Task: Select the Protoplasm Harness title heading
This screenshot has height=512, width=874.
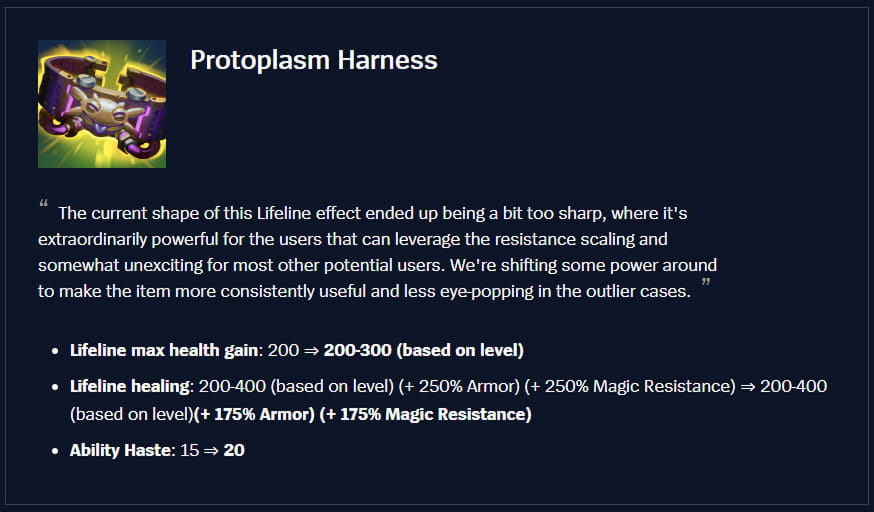Action: click(x=314, y=60)
